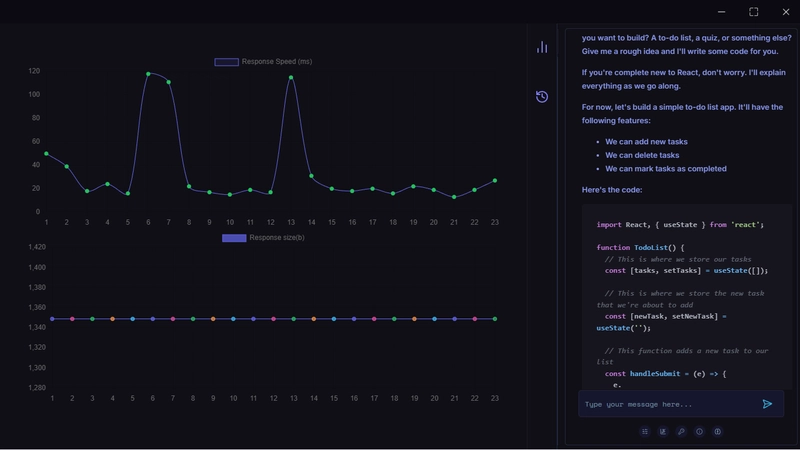
Task: Maximize the application window
Action: tap(753, 12)
